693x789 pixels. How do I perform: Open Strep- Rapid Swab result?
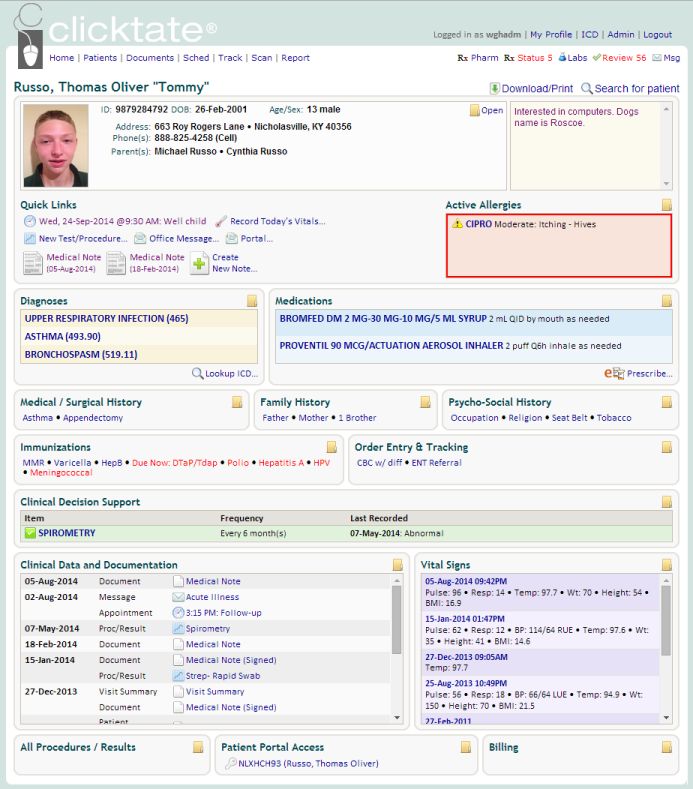[x=223, y=676]
